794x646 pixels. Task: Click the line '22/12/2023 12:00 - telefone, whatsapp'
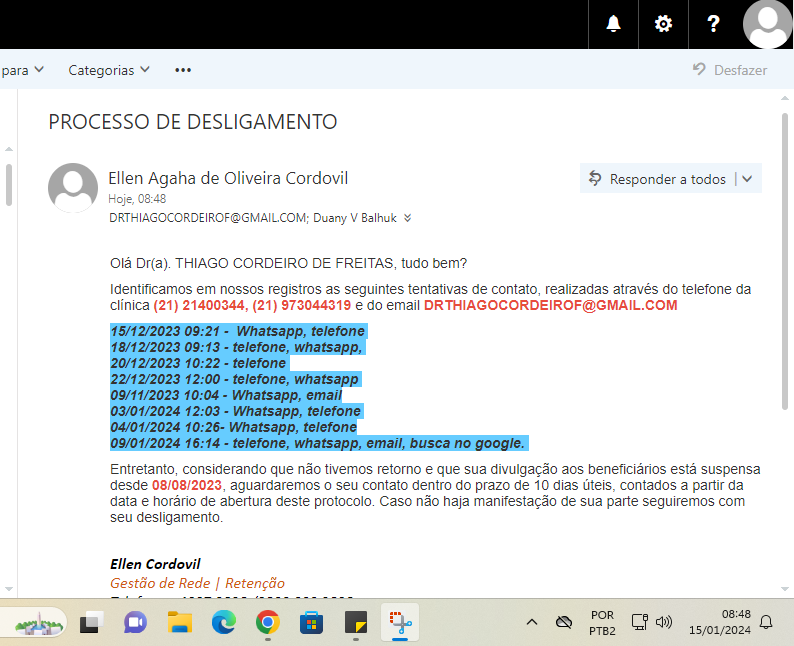click(x=235, y=379)
